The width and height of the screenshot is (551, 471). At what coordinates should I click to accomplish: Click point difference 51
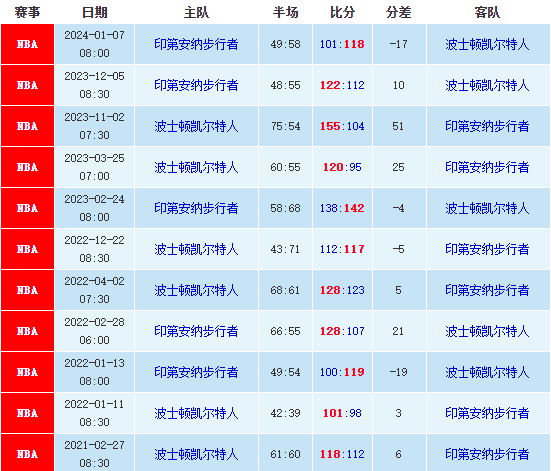coord(398,126)
